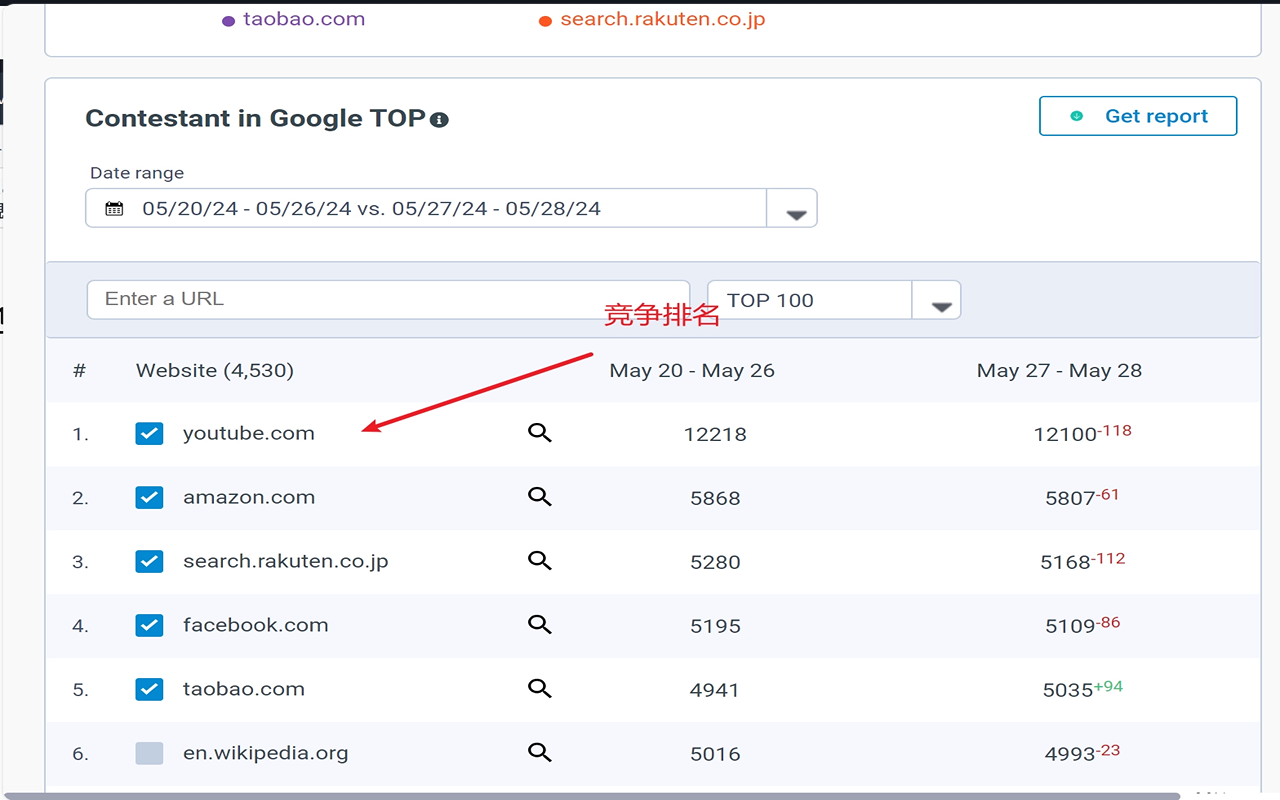
Task: Open the amazon.com website link
Action: pyautogui.click(x=249, y=497)
